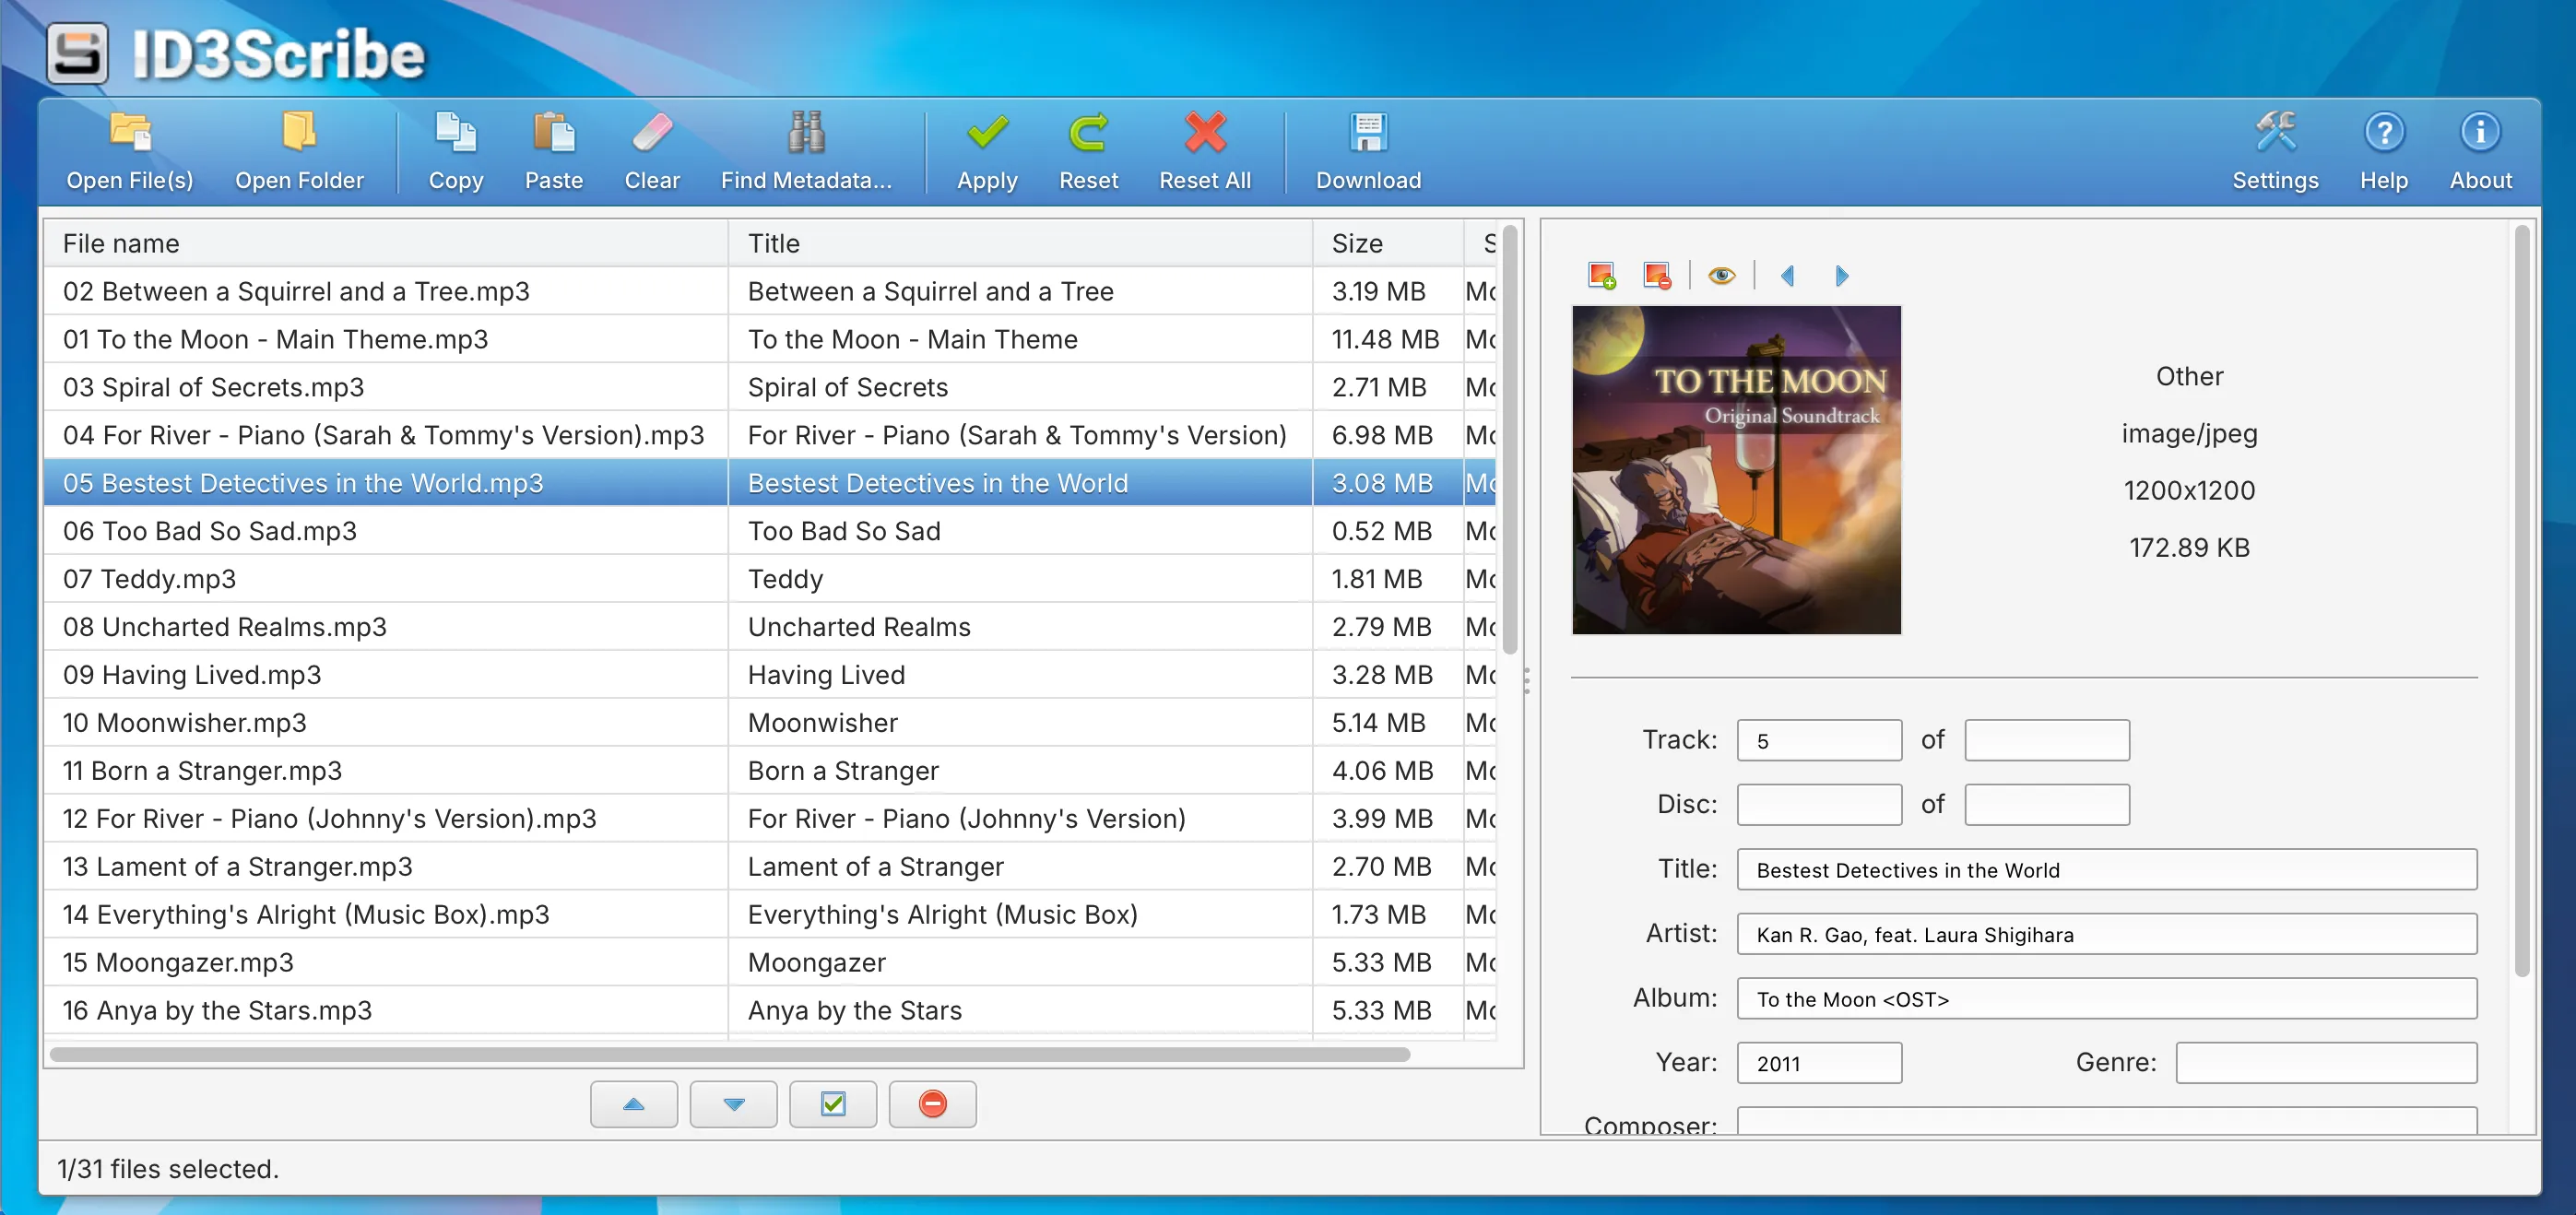Click the Open File(s) toolbar icon
Viewport: 2576px width, 1215px height.
coord(130,133)
